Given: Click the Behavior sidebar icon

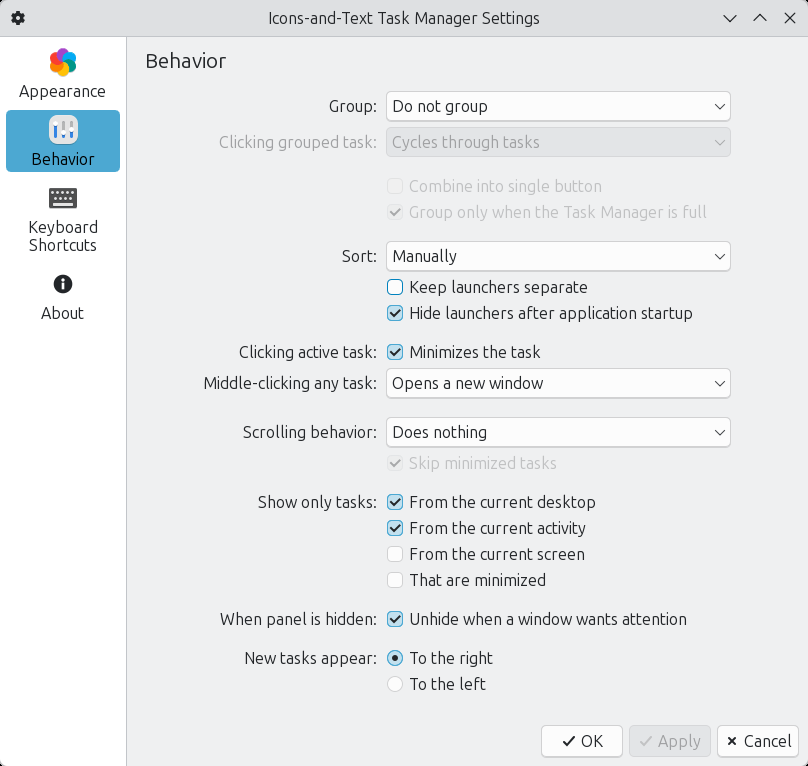Looking at the screenshot, I should click(x=62, y=130).
